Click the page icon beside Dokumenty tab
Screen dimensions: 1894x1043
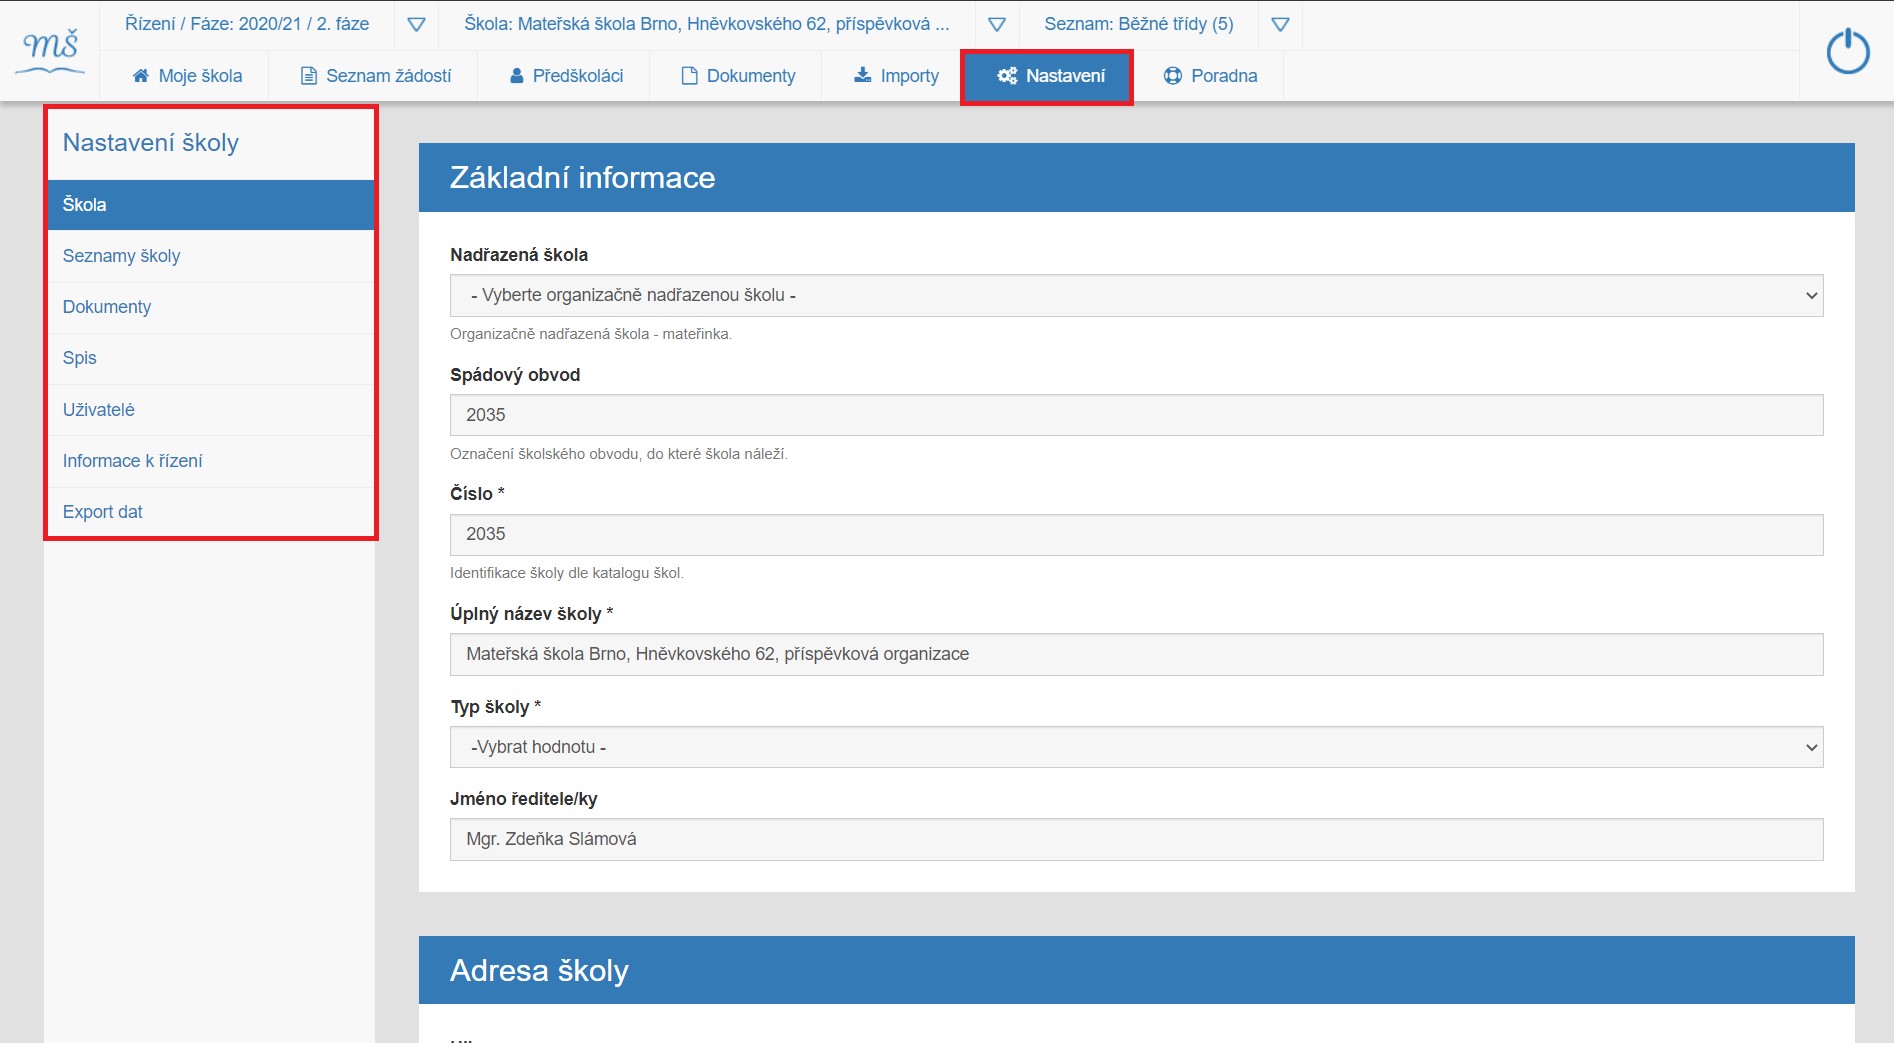689,76
